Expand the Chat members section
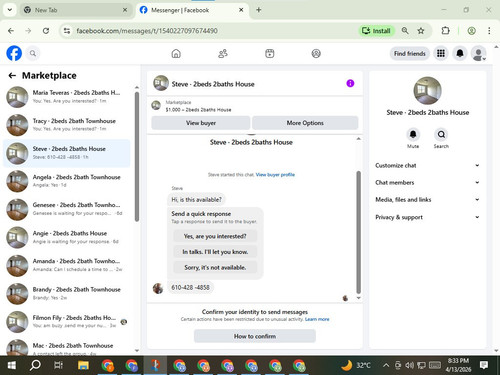The width and height of the screenshot is (500, 375). (x=427, y=182)
